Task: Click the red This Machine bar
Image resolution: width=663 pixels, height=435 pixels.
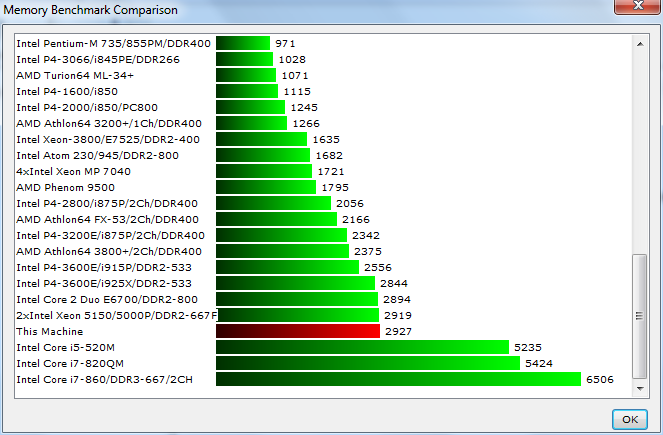Action: pos(298,331)
